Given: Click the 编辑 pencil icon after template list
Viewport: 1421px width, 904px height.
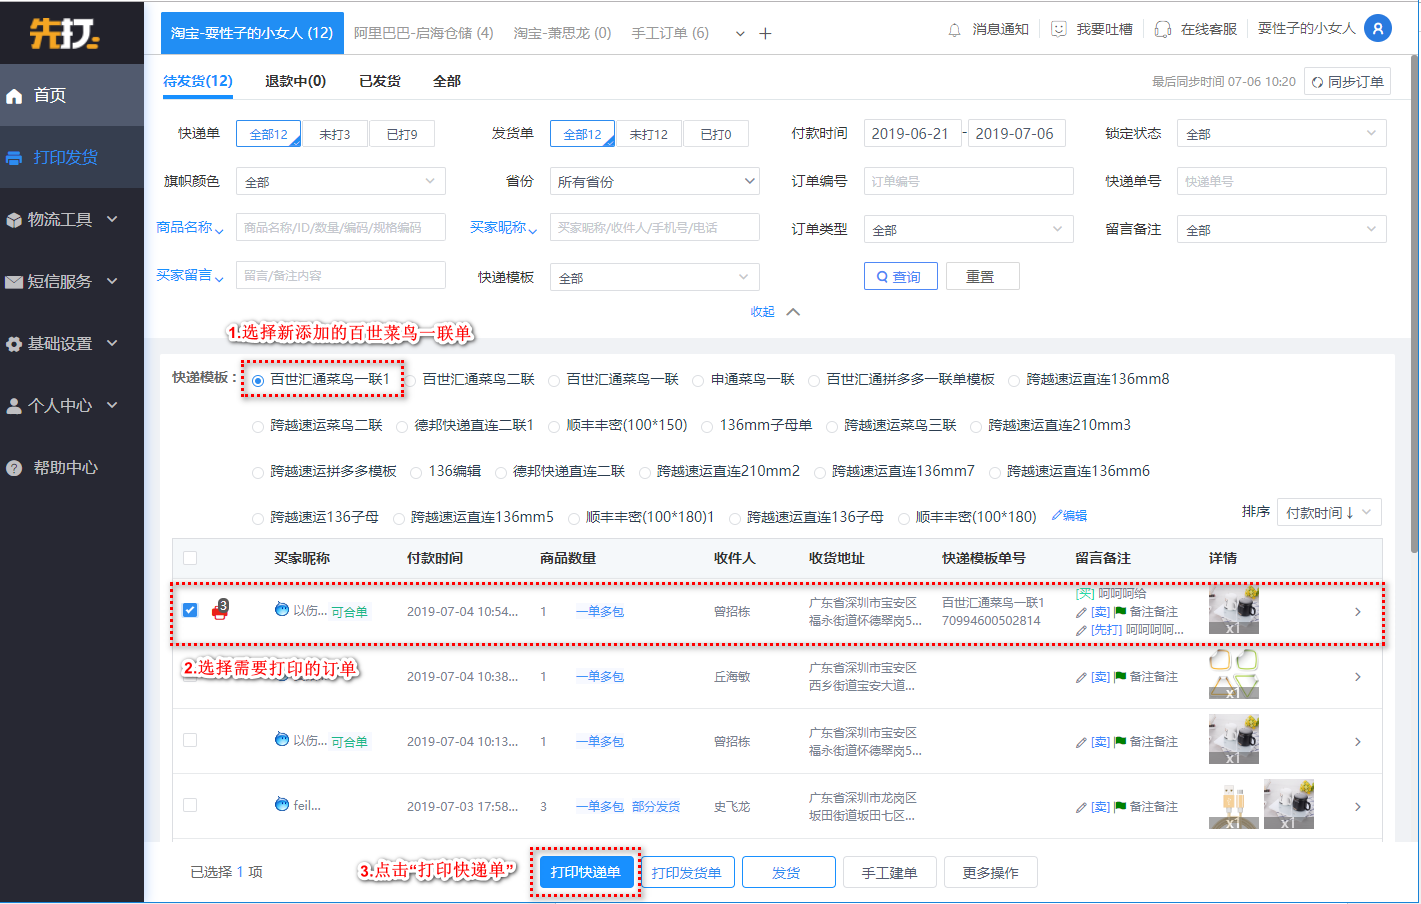Looking at the screenshot, I should coord(1057,516).
